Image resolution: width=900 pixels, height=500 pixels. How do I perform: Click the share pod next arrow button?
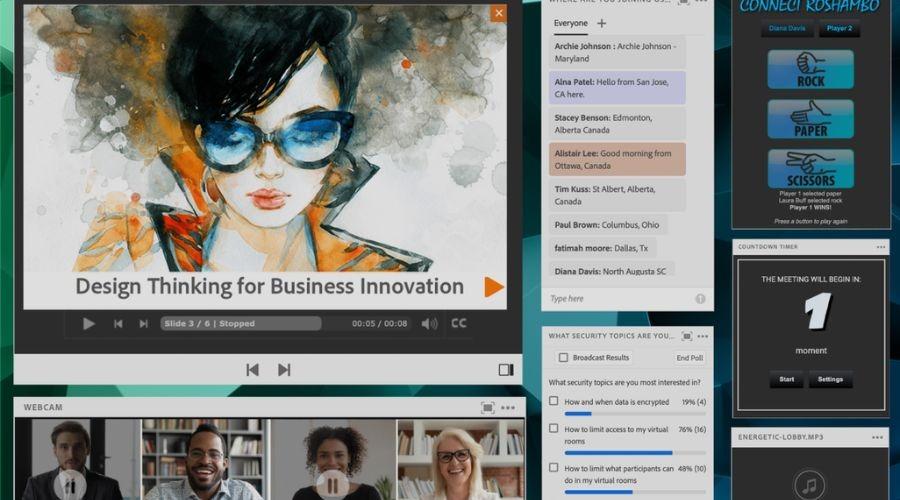pyautogui.click(x=284, y=370)
